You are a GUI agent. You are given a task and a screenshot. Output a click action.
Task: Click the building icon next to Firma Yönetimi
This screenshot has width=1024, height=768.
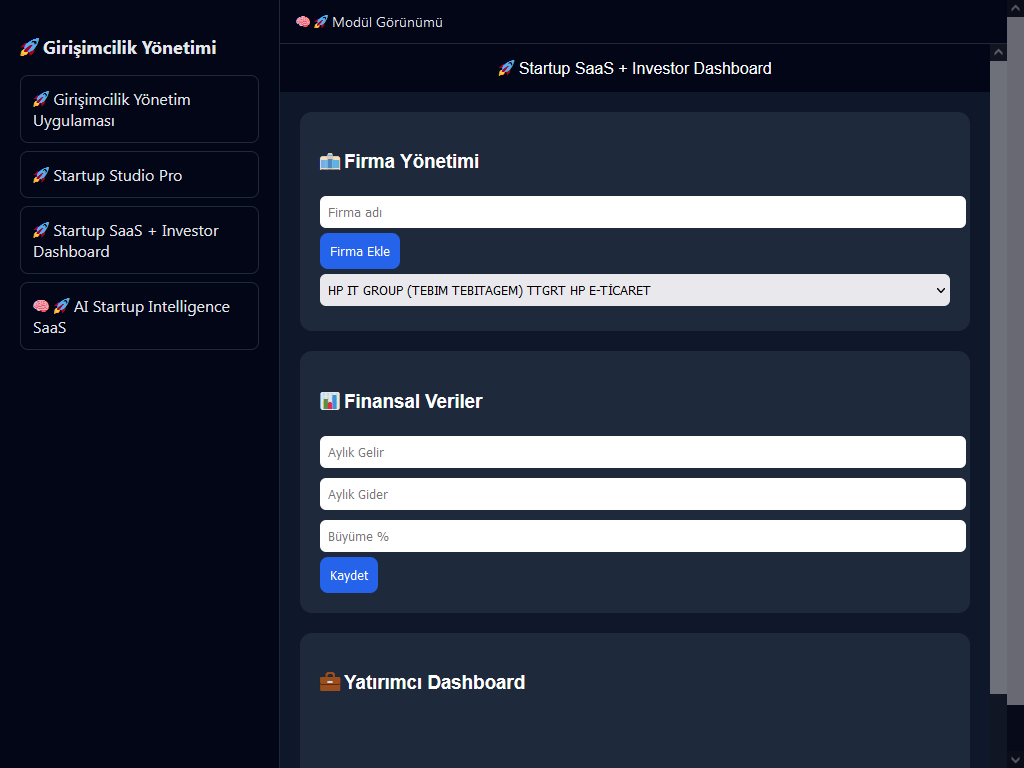(x=330, y=162)
